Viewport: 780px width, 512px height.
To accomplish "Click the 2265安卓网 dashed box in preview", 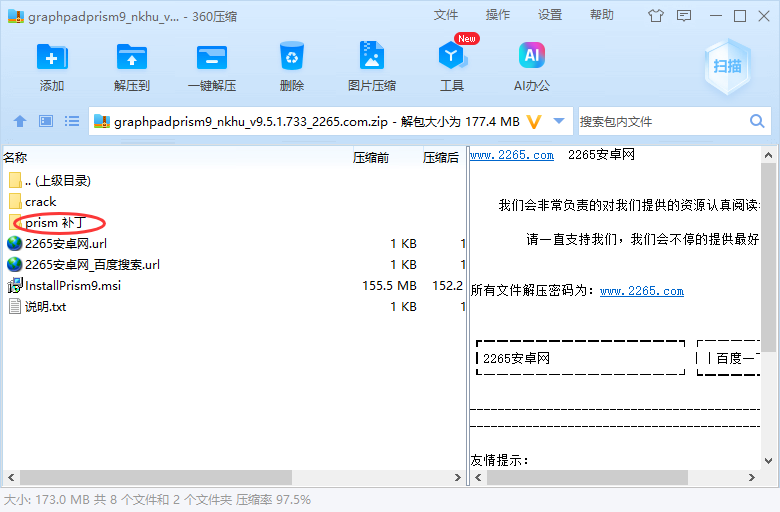I will coord(581,358).
